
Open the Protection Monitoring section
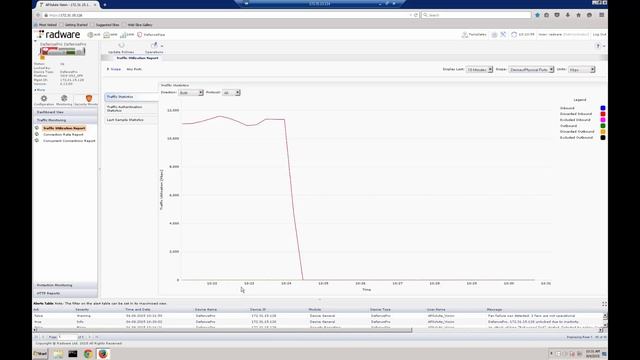[x=65, y=285]
